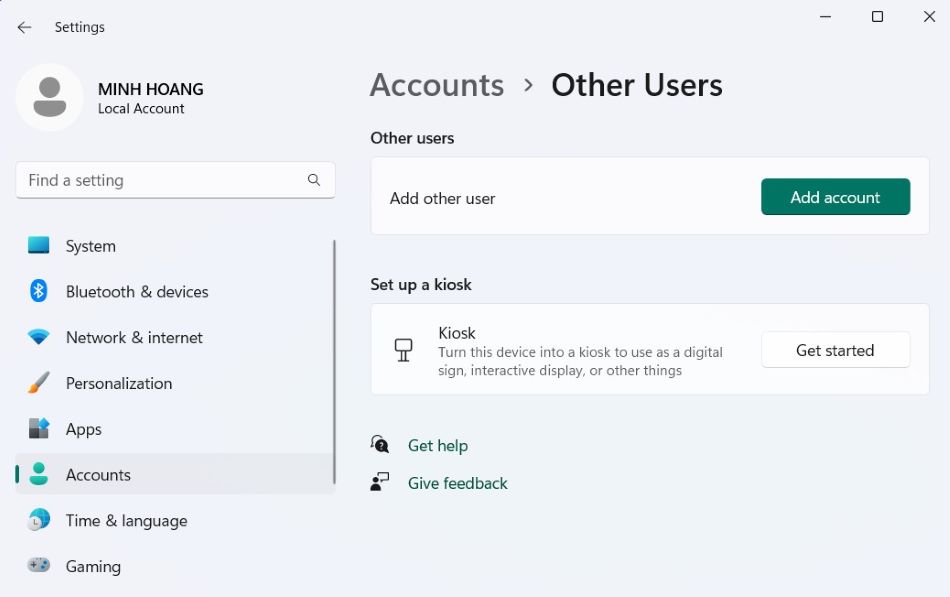
Task: Close the Settings window
Action: click(929, 17)
